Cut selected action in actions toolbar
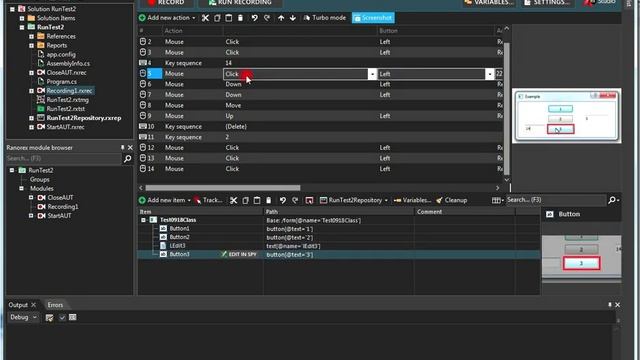Image resolution: width=640 pixels, height=360 pixels. (x=205, y=18)
